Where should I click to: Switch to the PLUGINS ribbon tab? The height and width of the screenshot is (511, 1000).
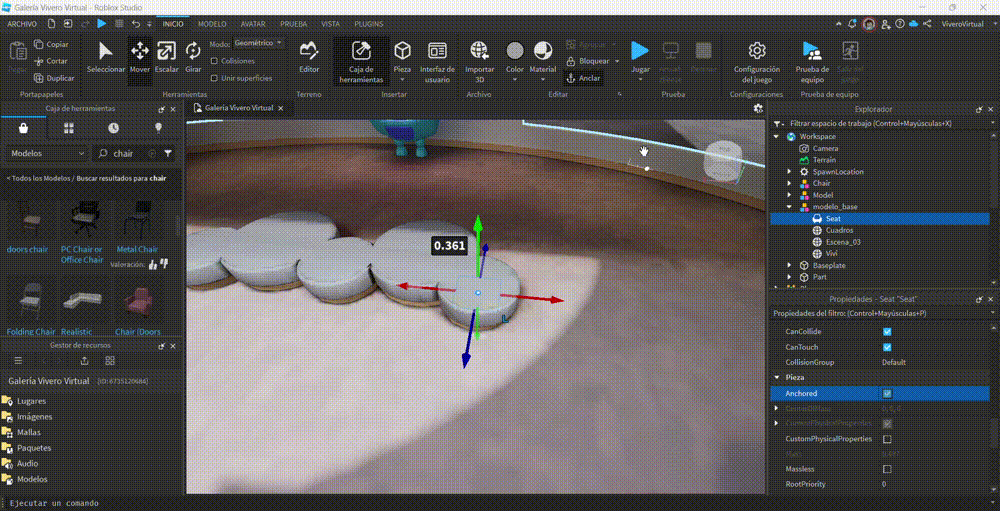coord(369,24)
